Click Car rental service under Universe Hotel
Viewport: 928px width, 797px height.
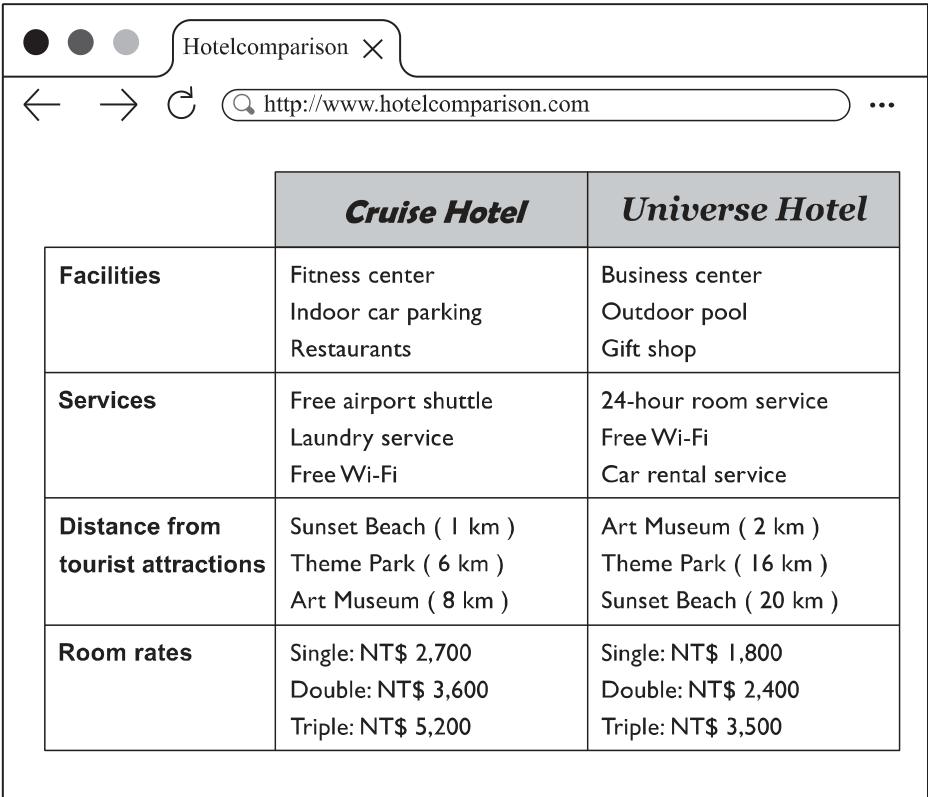click(694, 475)
